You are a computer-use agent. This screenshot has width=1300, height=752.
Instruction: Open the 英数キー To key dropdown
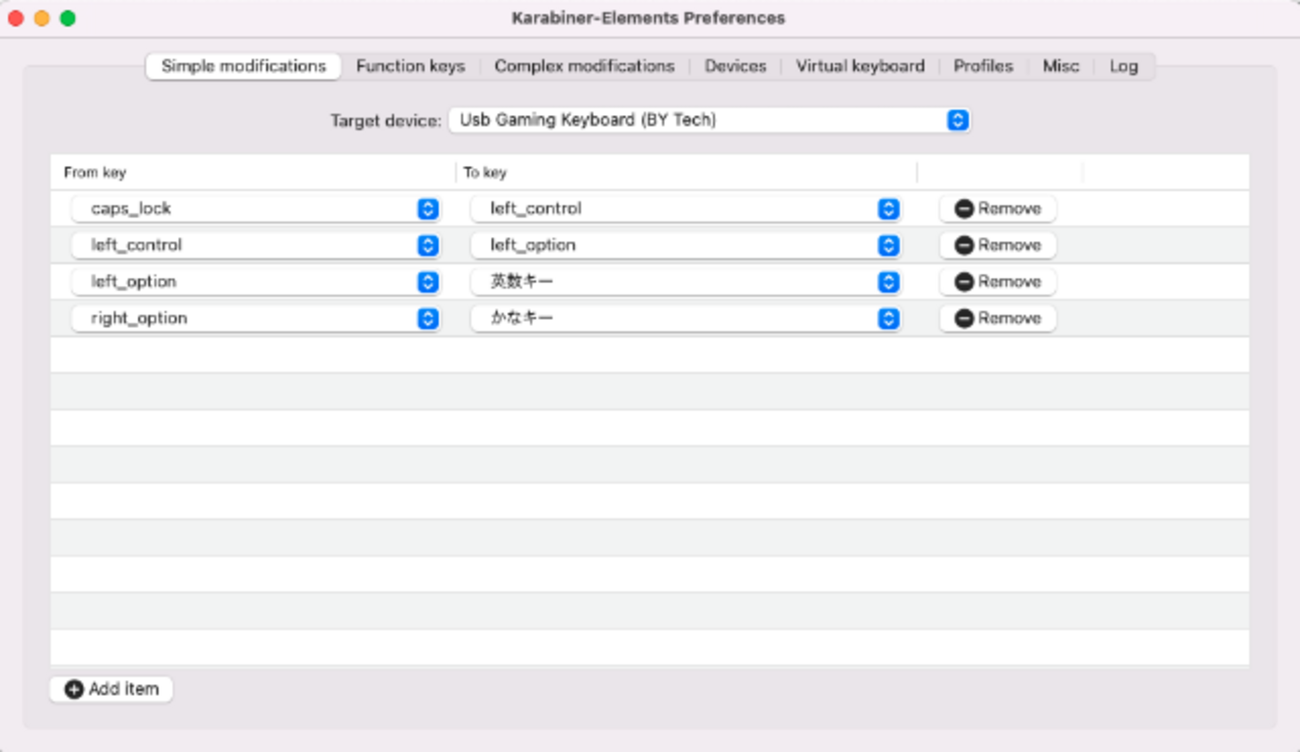tap(685, 282)
